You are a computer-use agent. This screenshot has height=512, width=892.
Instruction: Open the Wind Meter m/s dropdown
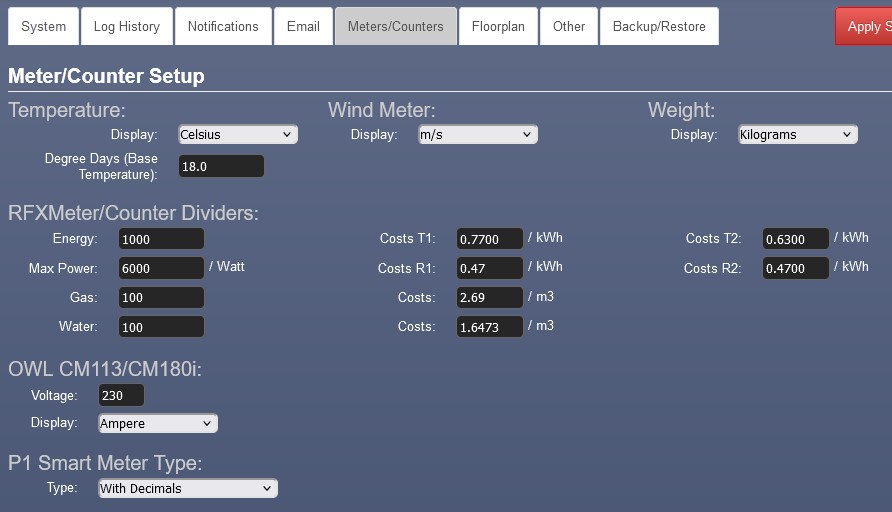coord(477,134)
